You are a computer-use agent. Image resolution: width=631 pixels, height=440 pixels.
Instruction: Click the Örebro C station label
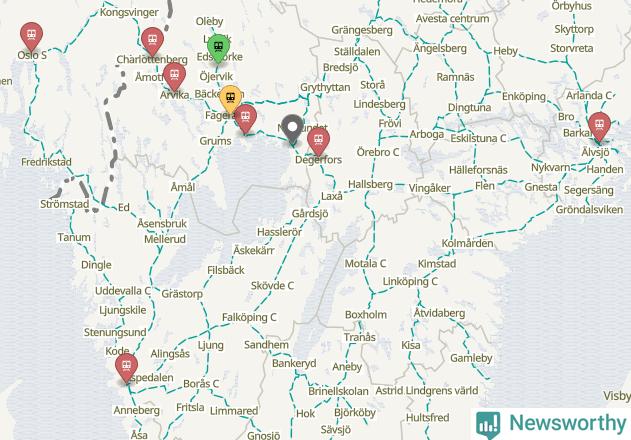pos(378,152)
